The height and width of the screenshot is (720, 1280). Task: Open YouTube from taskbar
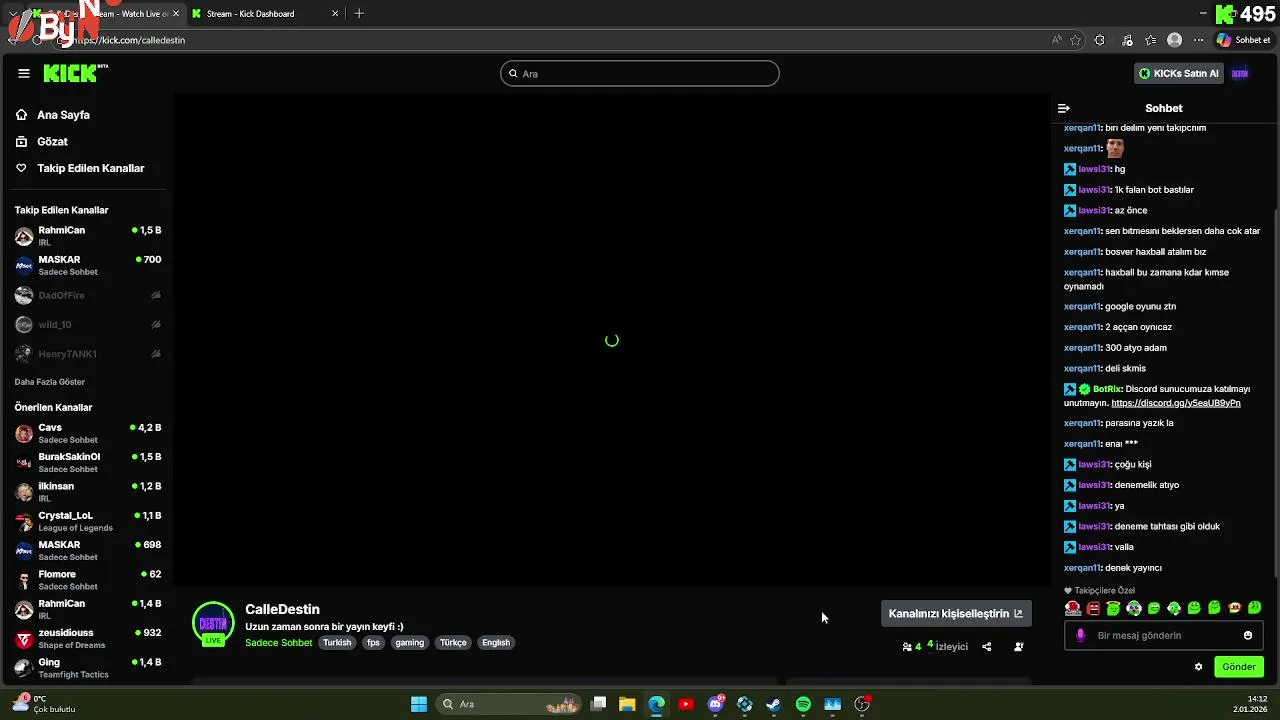(686, 704)
